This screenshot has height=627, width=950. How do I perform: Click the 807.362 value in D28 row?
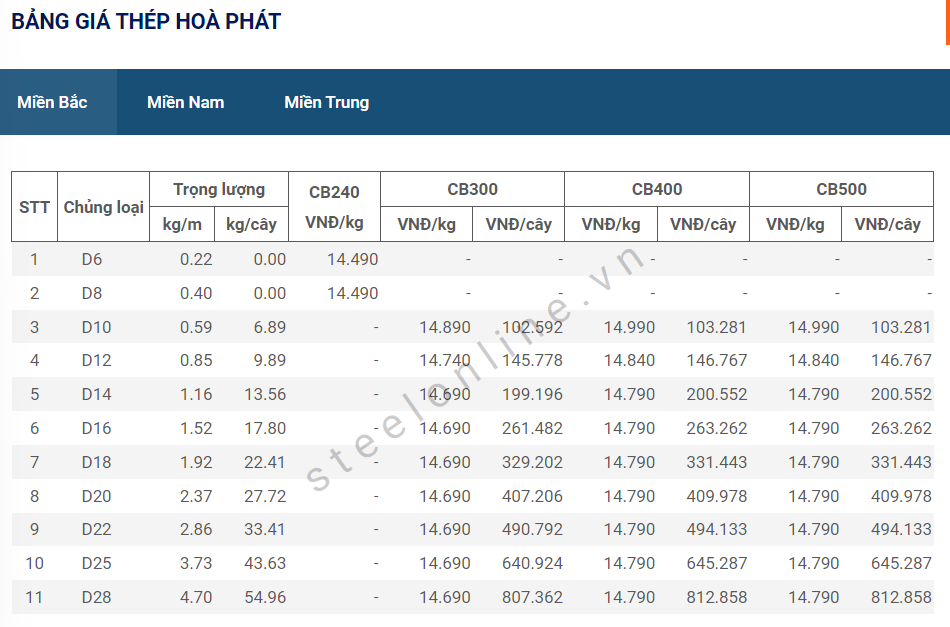coord(533,597)
